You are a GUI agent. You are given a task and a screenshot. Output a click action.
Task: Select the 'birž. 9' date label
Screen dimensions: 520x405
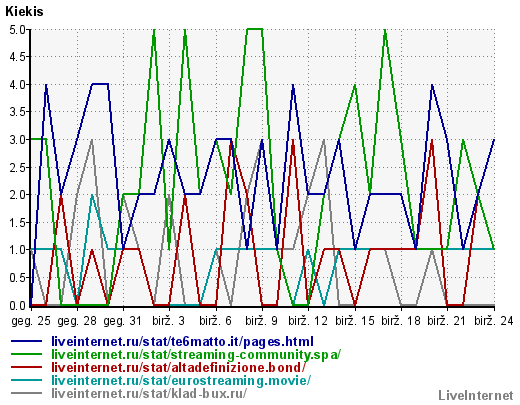pos(261,321)
